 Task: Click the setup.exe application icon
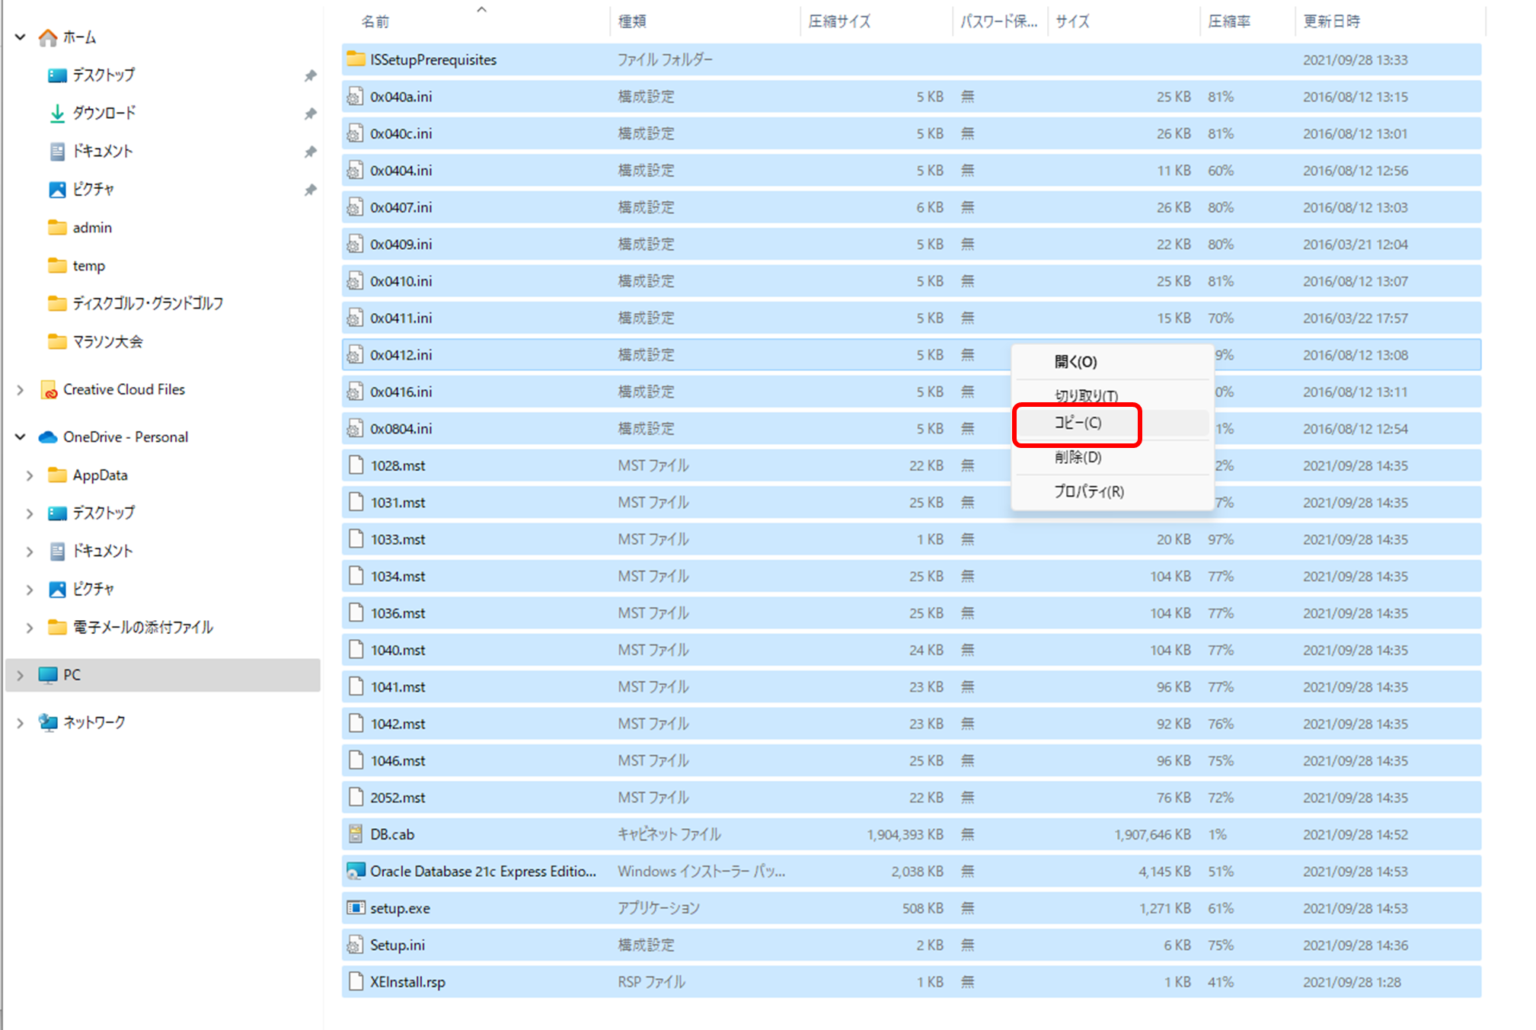pos(355,908)
